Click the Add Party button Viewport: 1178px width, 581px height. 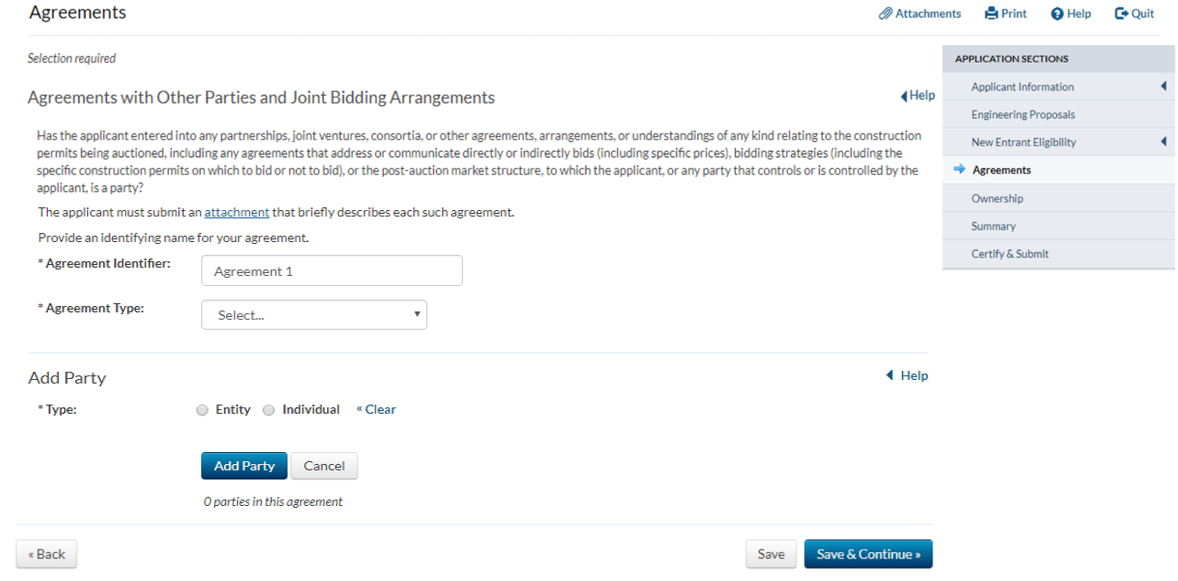[244, 466]
